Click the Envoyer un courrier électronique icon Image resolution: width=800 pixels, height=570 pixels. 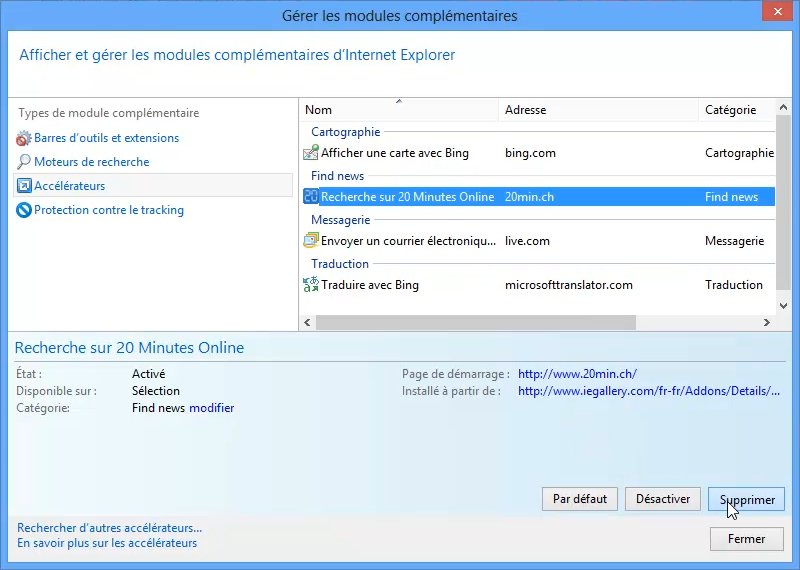[310, 241]
